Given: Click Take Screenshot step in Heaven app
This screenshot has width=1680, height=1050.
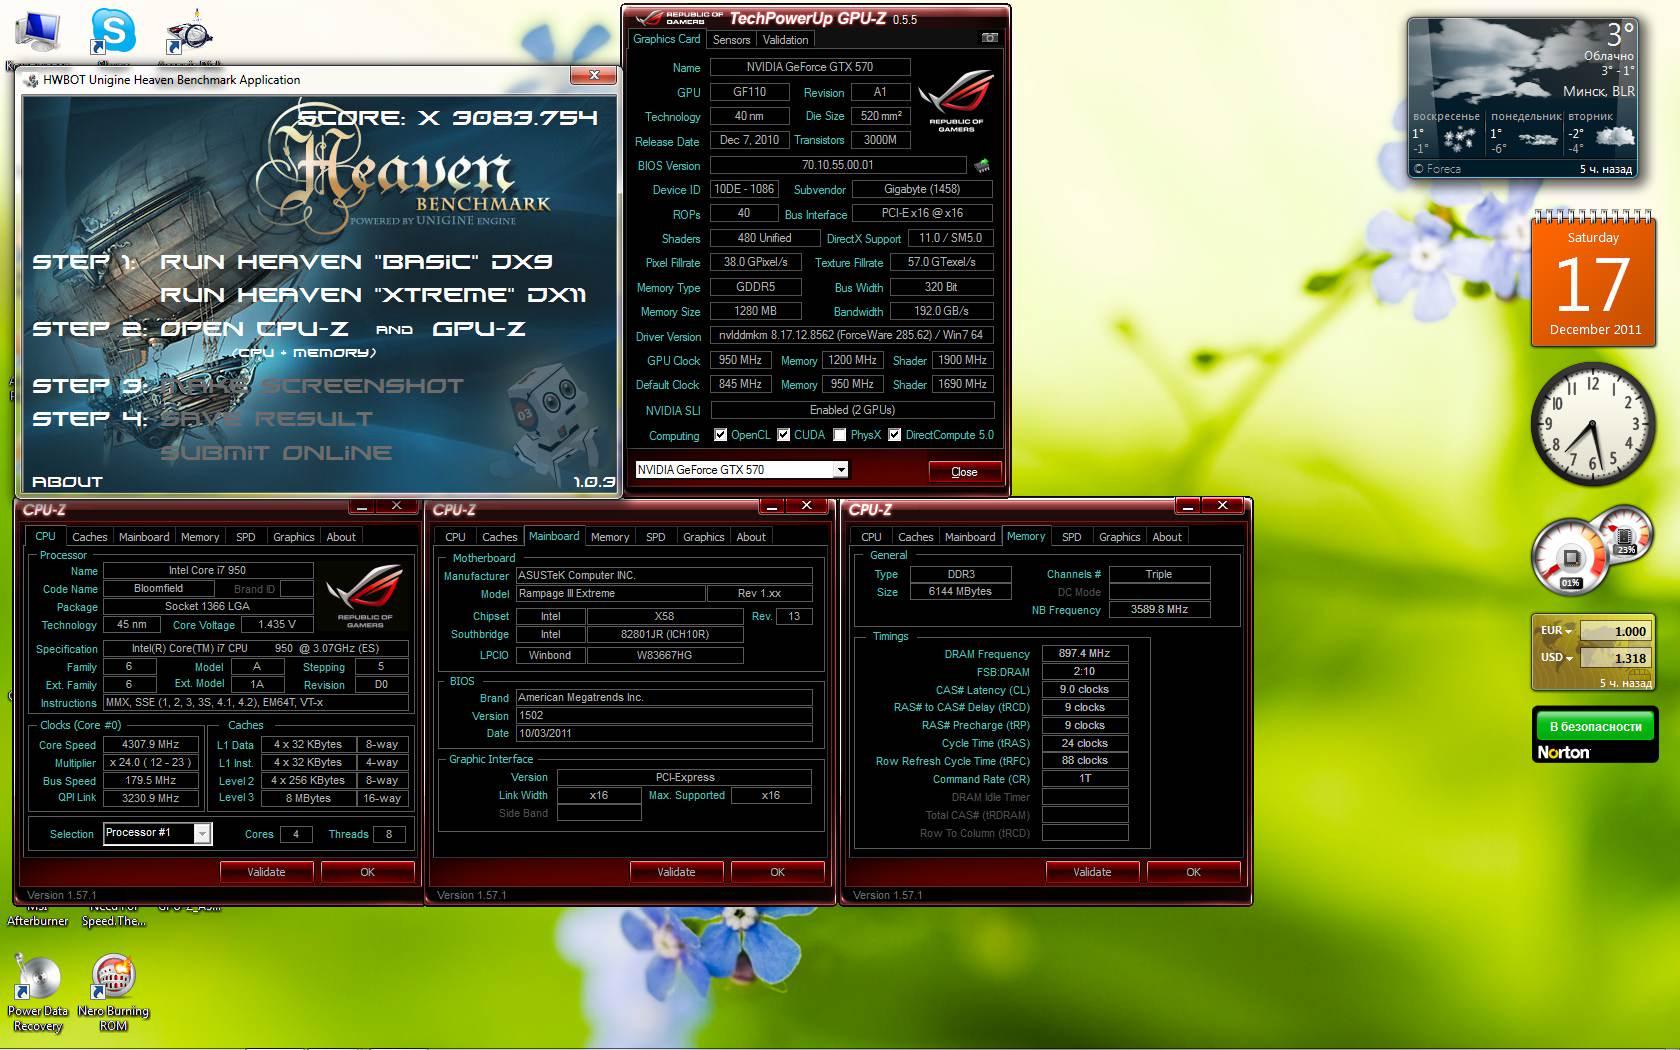Looking at the screenshot, I should click(312, 386).
